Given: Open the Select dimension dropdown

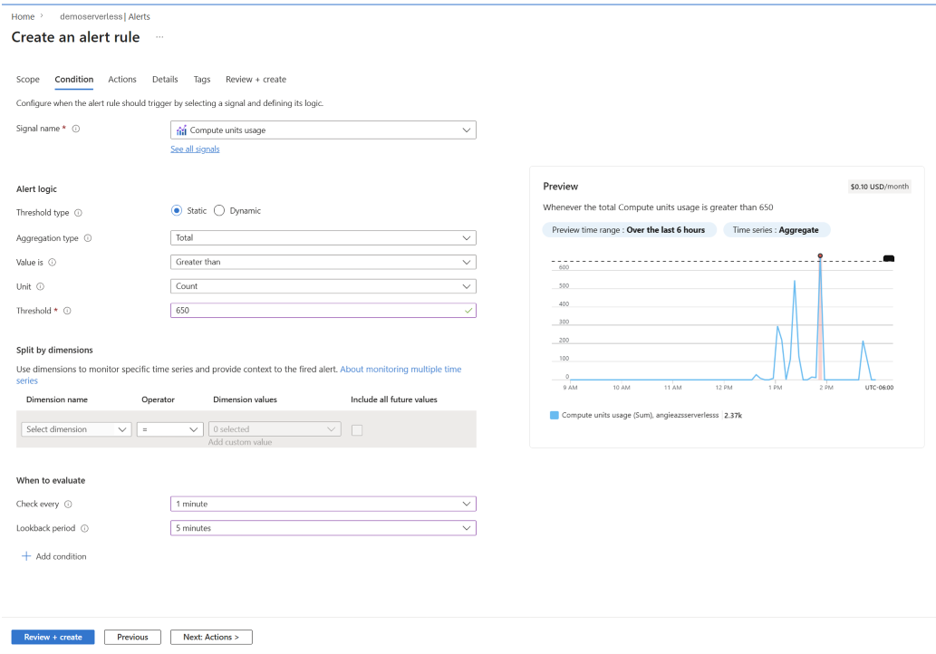Looking at the screenshot, I should click(x=76, y=429).
